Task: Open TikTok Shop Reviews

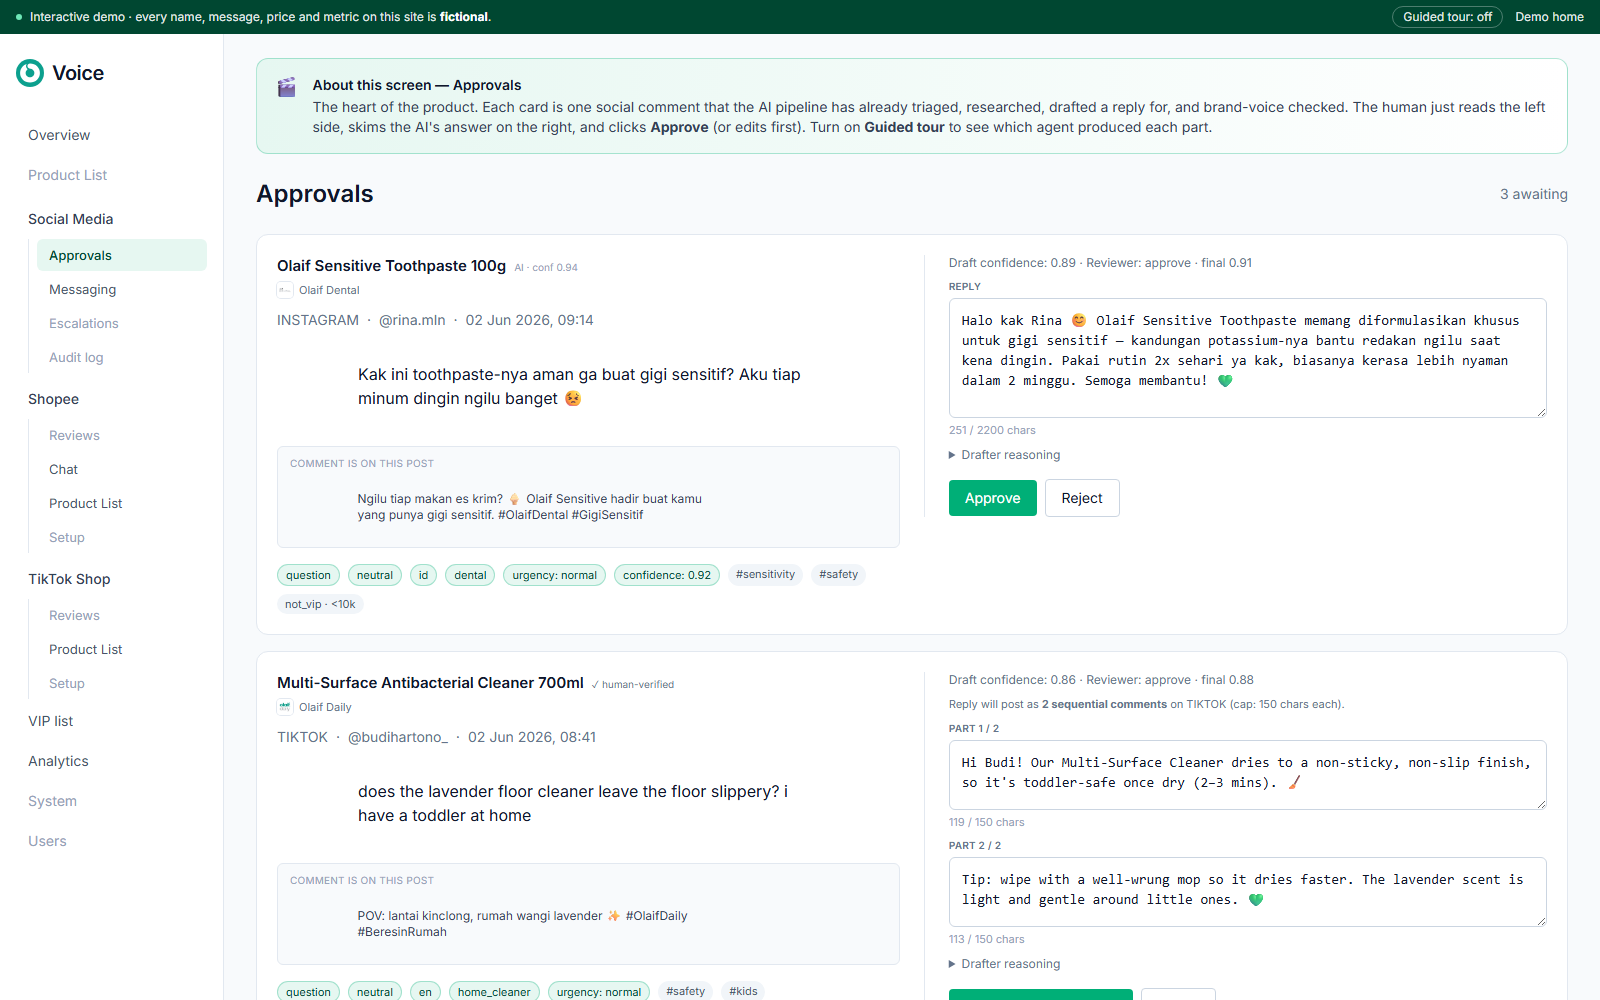Action: [74, 615]
